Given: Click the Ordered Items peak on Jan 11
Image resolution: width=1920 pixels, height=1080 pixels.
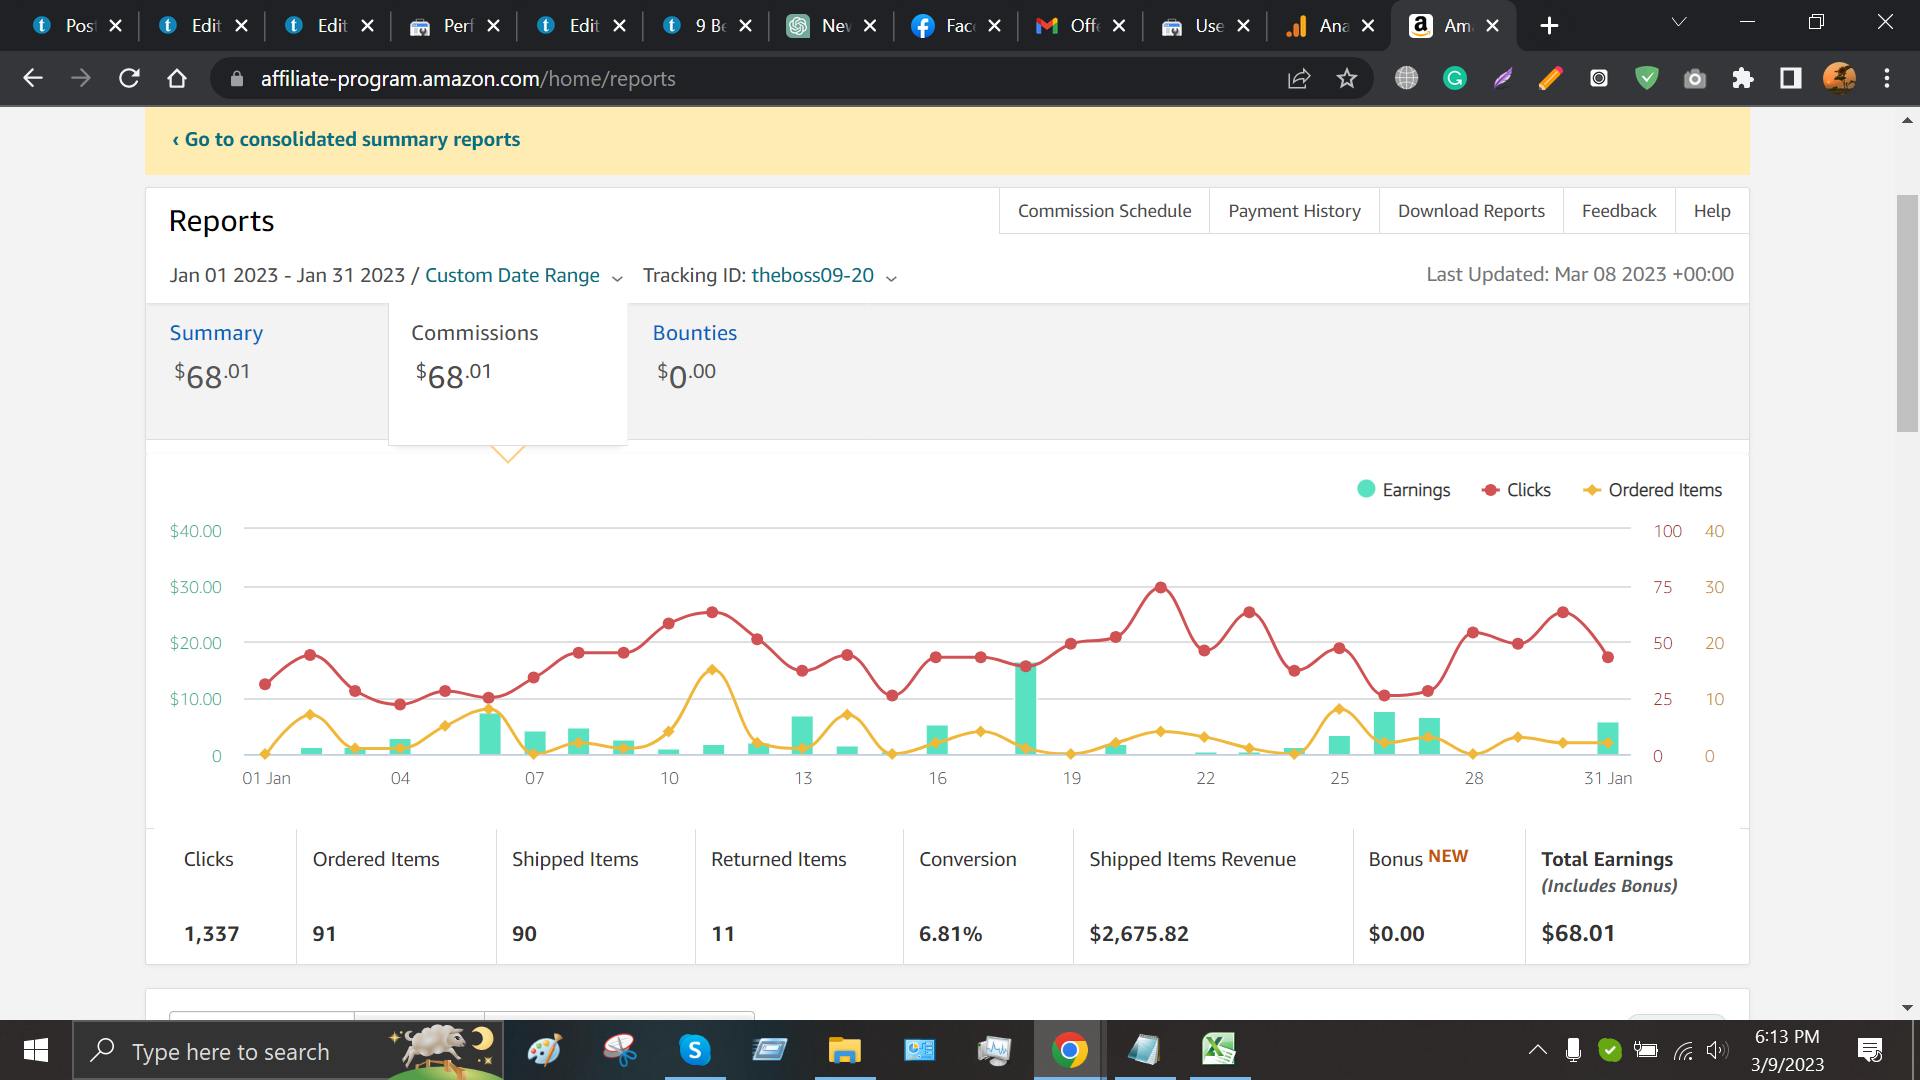Looking at the screenshot, I should click(712, 669).
